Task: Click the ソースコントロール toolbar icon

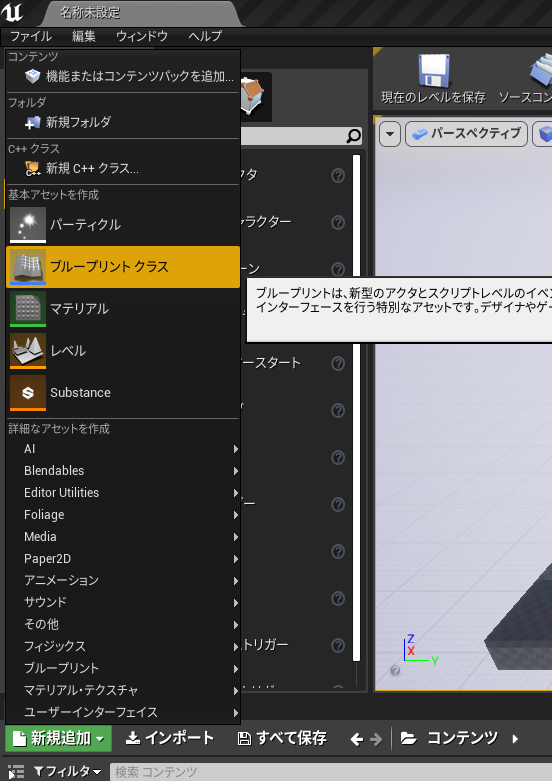Action: pyautogui.click(x=541, y=71)
